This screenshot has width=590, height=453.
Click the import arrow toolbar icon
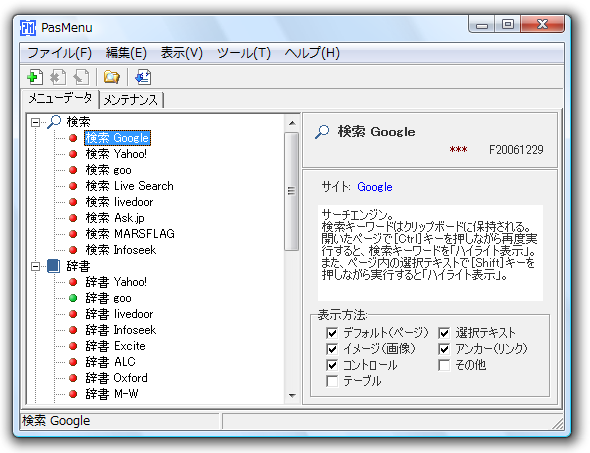click(x=143, y=77)
